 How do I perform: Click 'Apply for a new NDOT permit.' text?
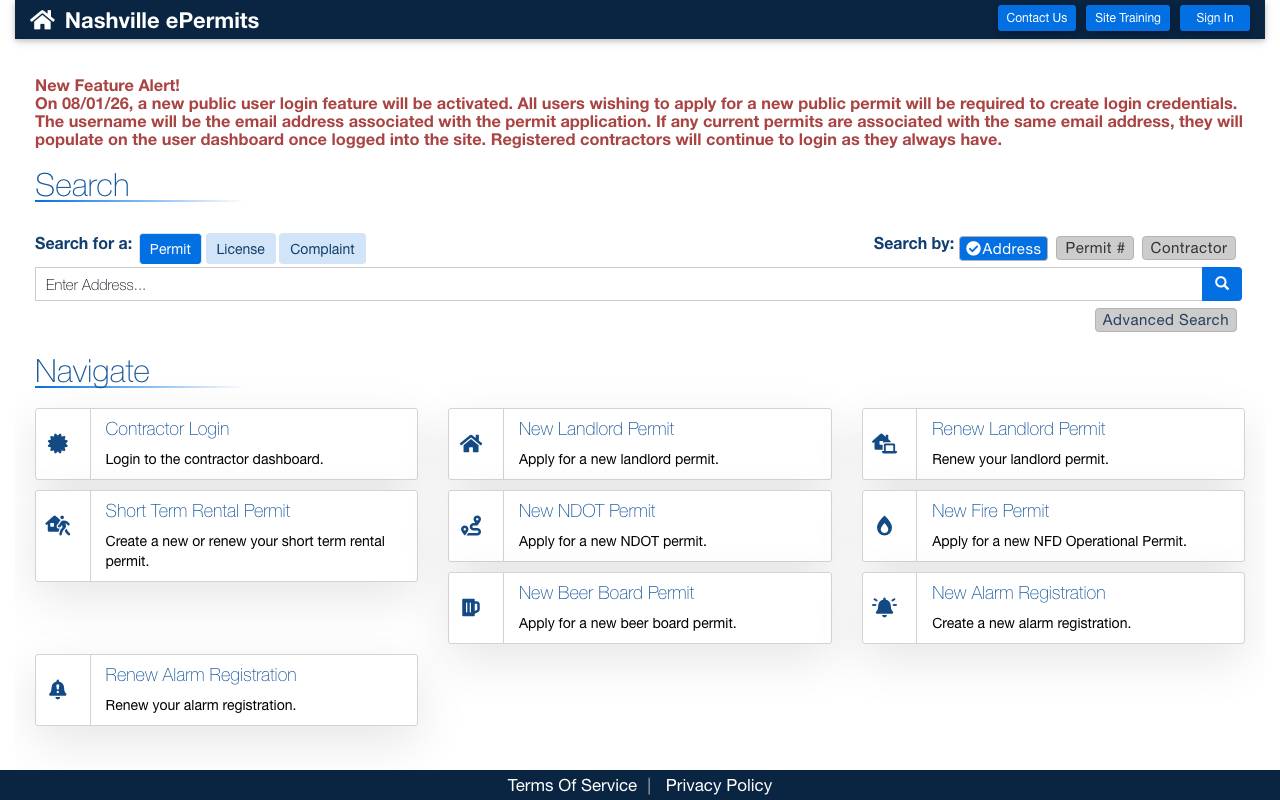click(x=612, y=541)
